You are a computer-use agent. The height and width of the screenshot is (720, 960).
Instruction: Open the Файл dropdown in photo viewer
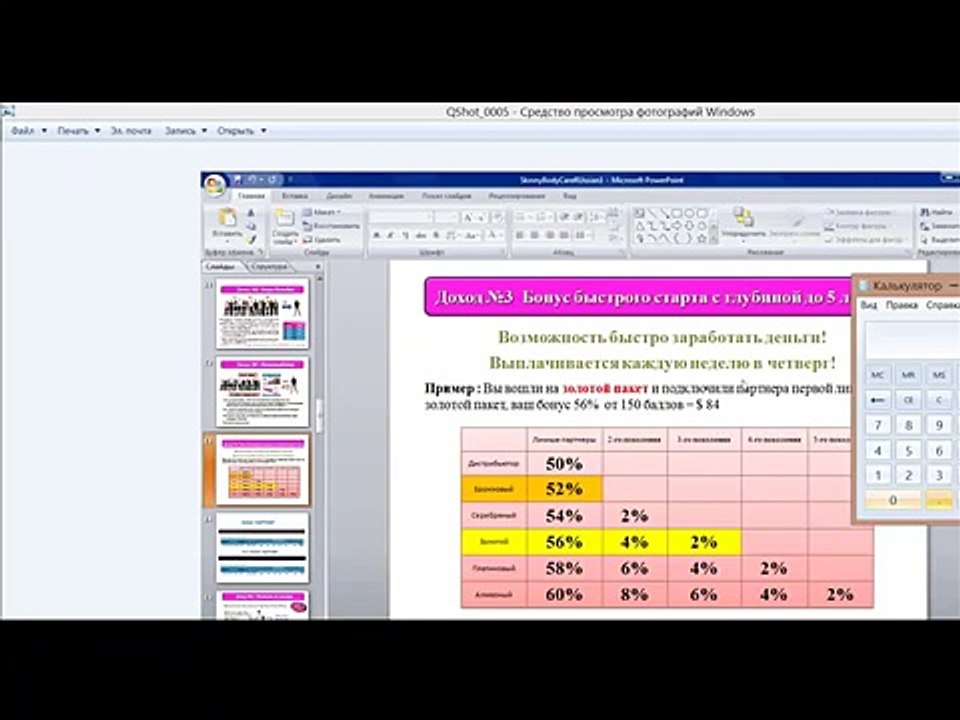pyautogui.click(x=28, y=130)
